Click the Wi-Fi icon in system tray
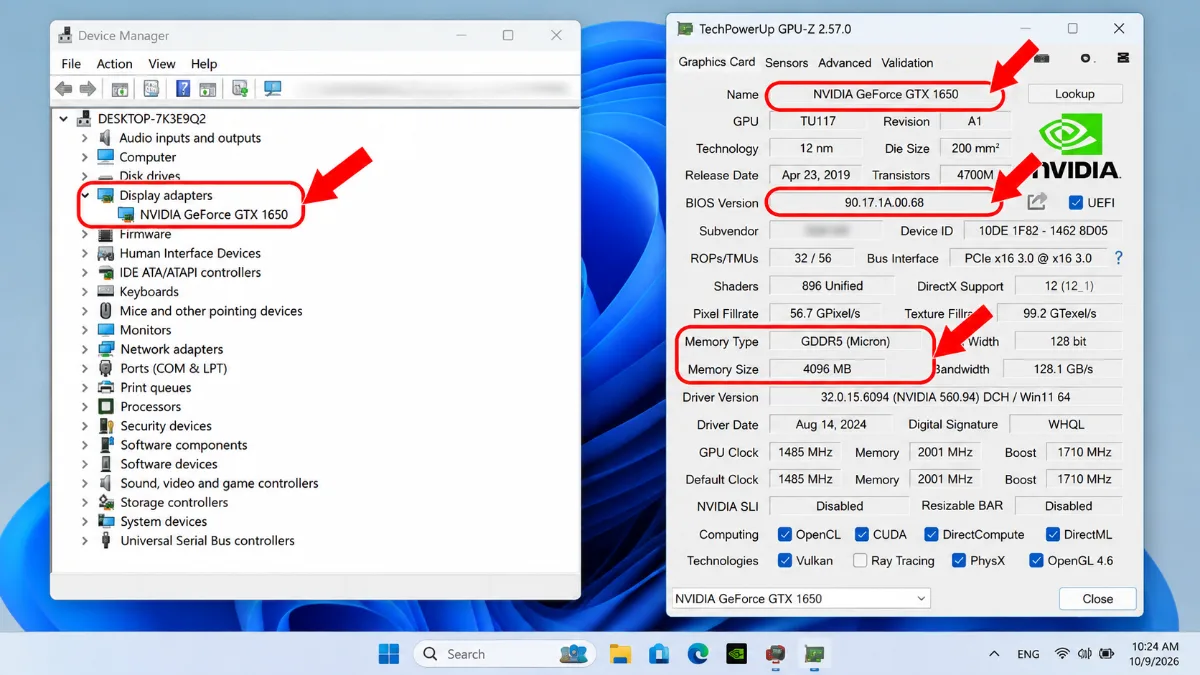This screenshot has width=1200, height=675. [1062, 654]
